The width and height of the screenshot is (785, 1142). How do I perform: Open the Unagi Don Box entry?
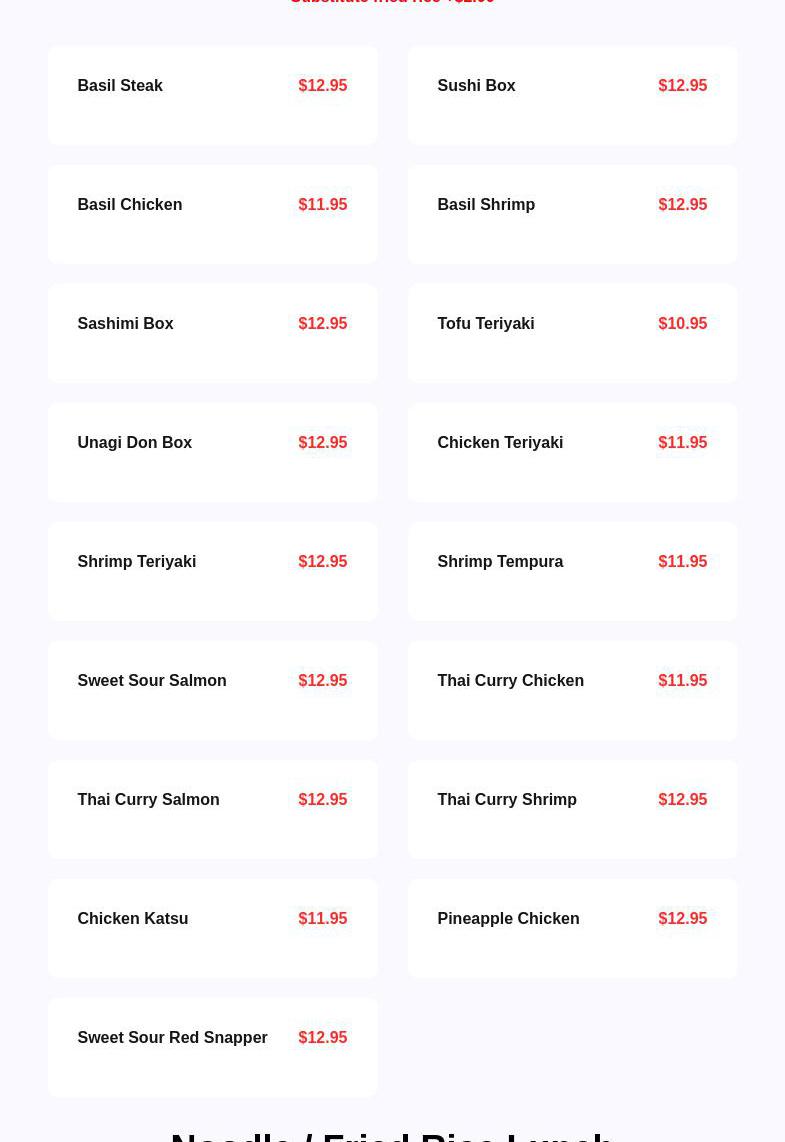point(213,452)
